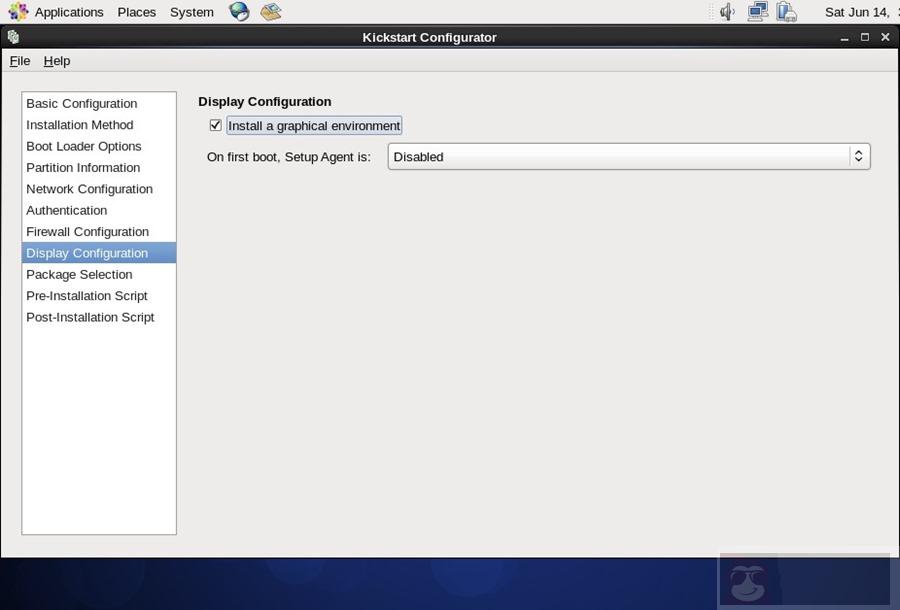This screenshot has height=610, width=900.
Task: Open the File menu
Action: (x=19, y=60)
